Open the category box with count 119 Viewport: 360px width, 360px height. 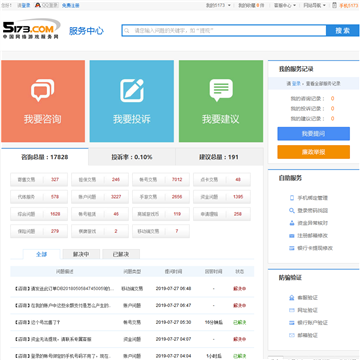coord(161,214)
